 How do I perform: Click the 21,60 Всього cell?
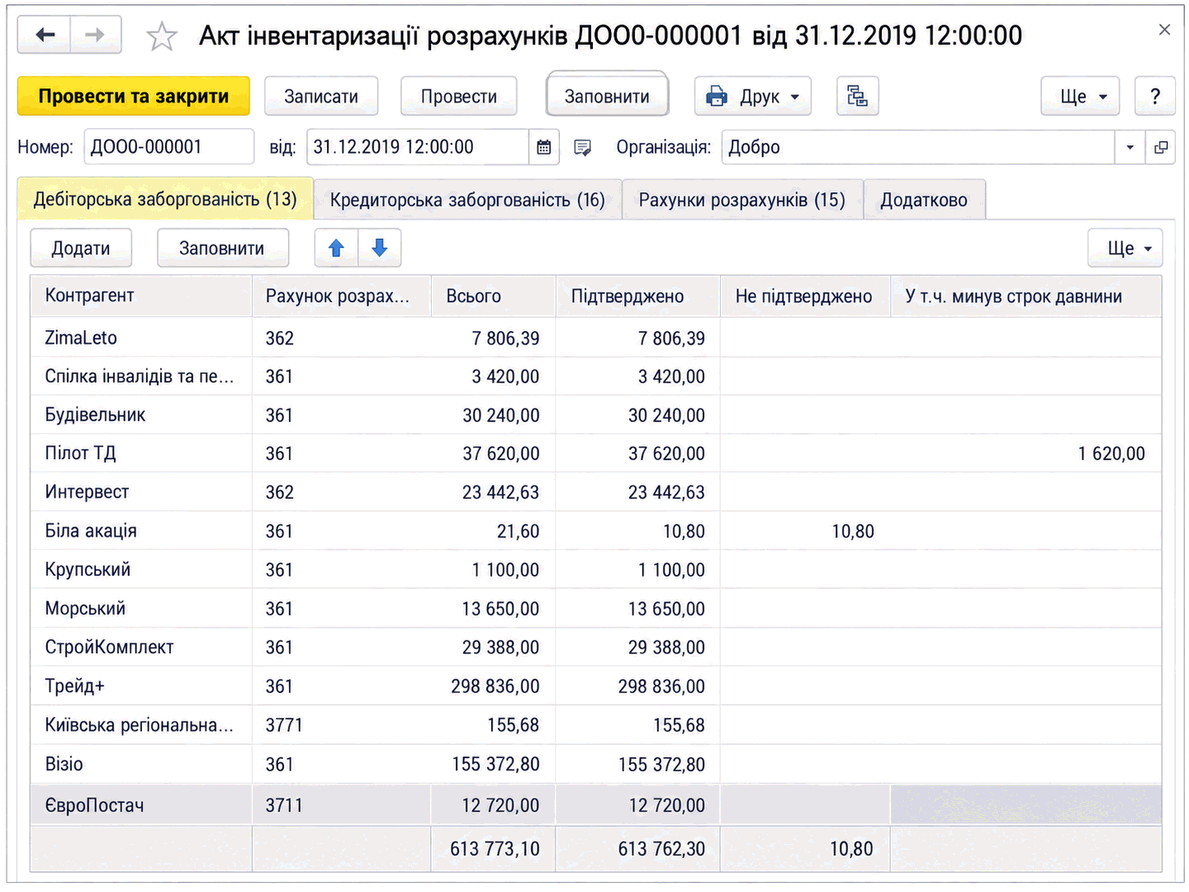[494, 531]
